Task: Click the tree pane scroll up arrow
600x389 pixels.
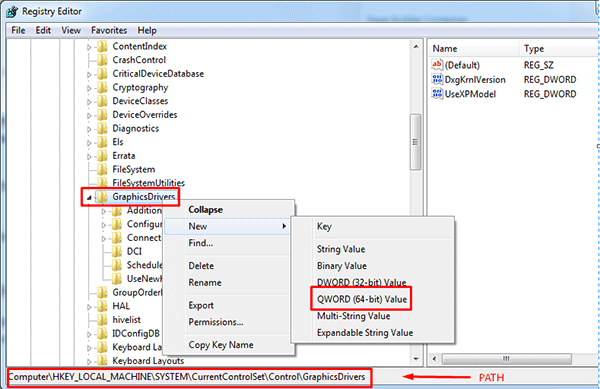Action: [416, 47]
